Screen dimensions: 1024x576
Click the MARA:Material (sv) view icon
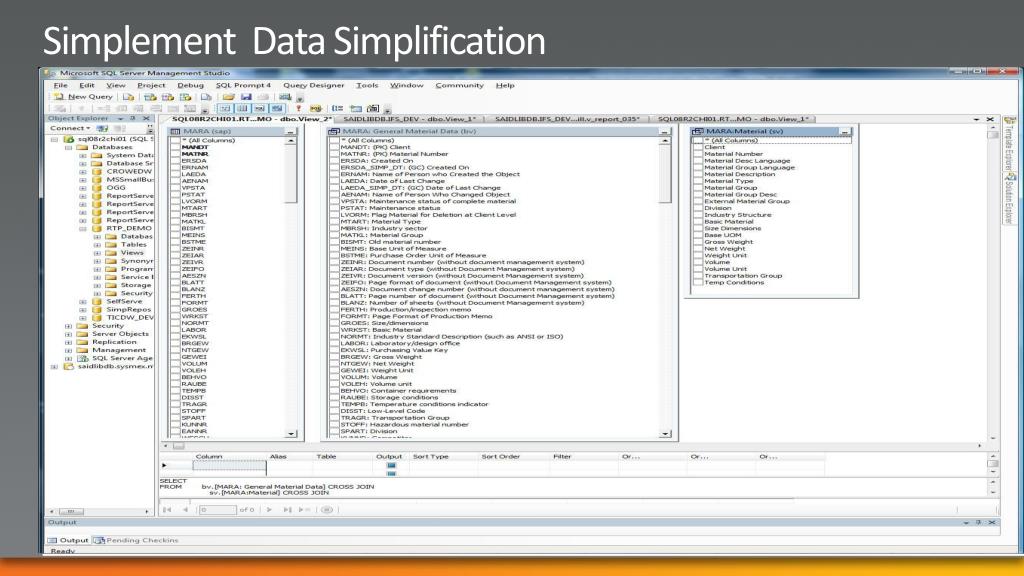[697, 131]
